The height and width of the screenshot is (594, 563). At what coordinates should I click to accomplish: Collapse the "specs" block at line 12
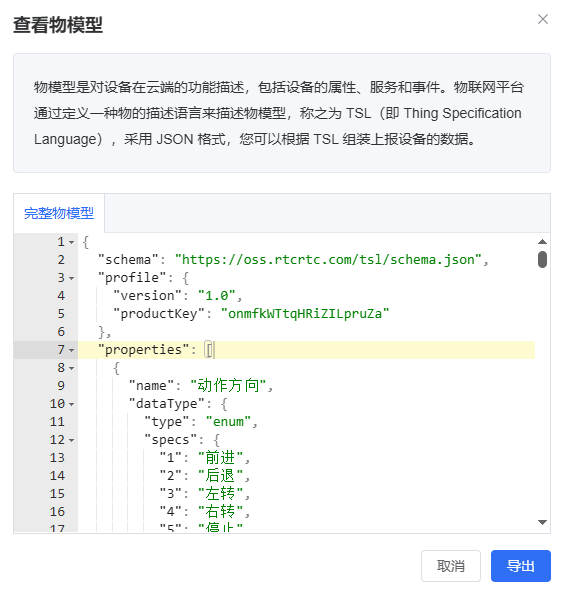point(71,440)
